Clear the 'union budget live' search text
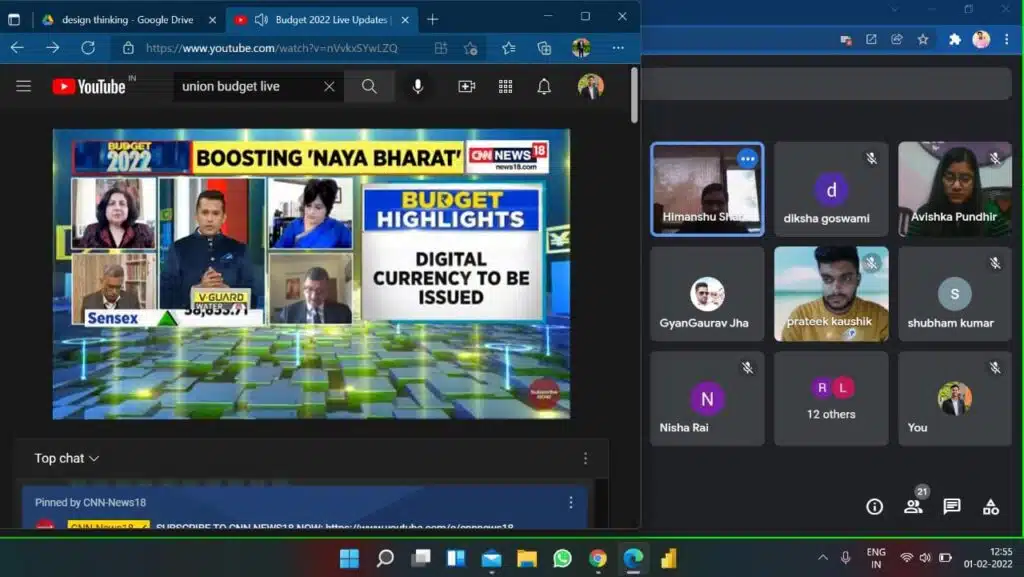 click(329, 87)
